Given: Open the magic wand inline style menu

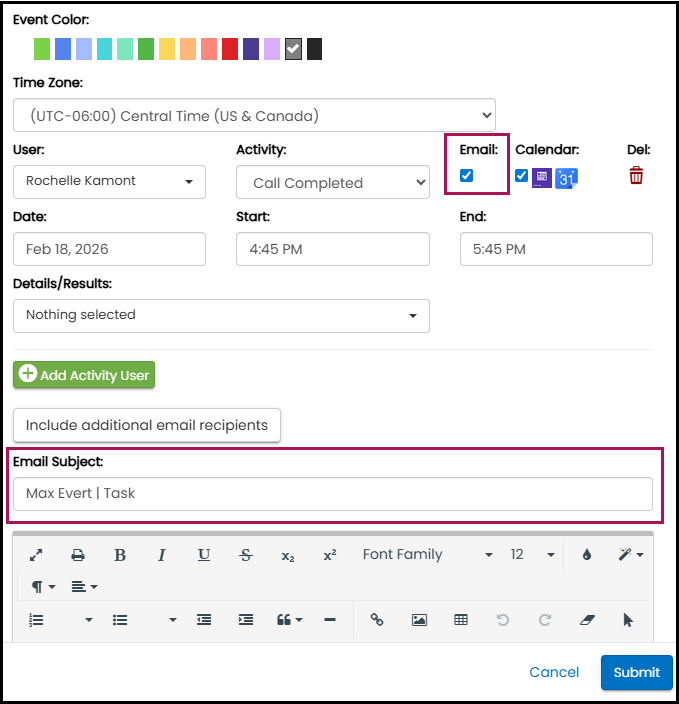Looking at the screenshot, I should point(630,555).
